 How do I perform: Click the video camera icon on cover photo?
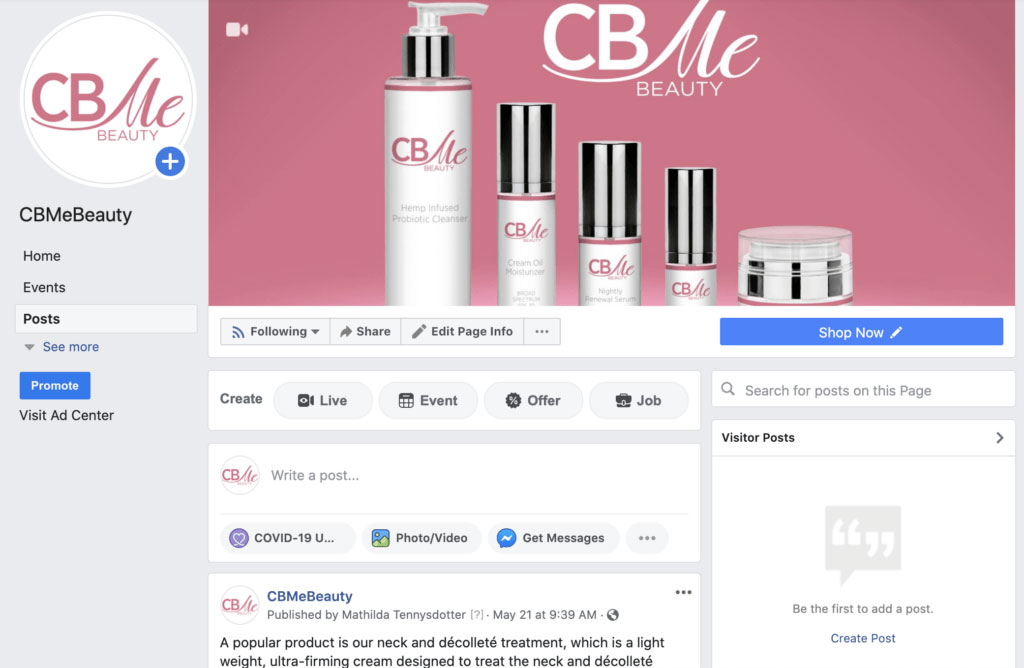(x=236, y=30)
